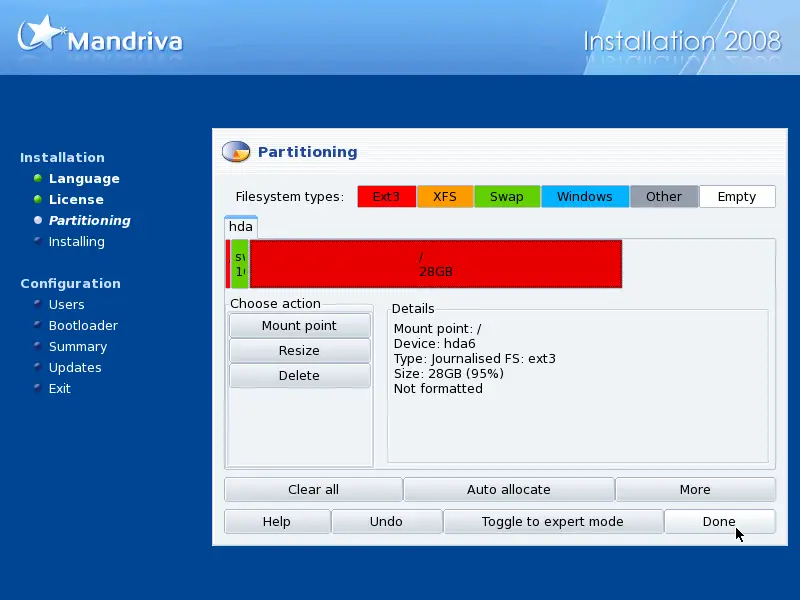This screenshot has height=600, width=800.
Task: Select the Swap filesystem type
Action: click(x=507, y=196)
